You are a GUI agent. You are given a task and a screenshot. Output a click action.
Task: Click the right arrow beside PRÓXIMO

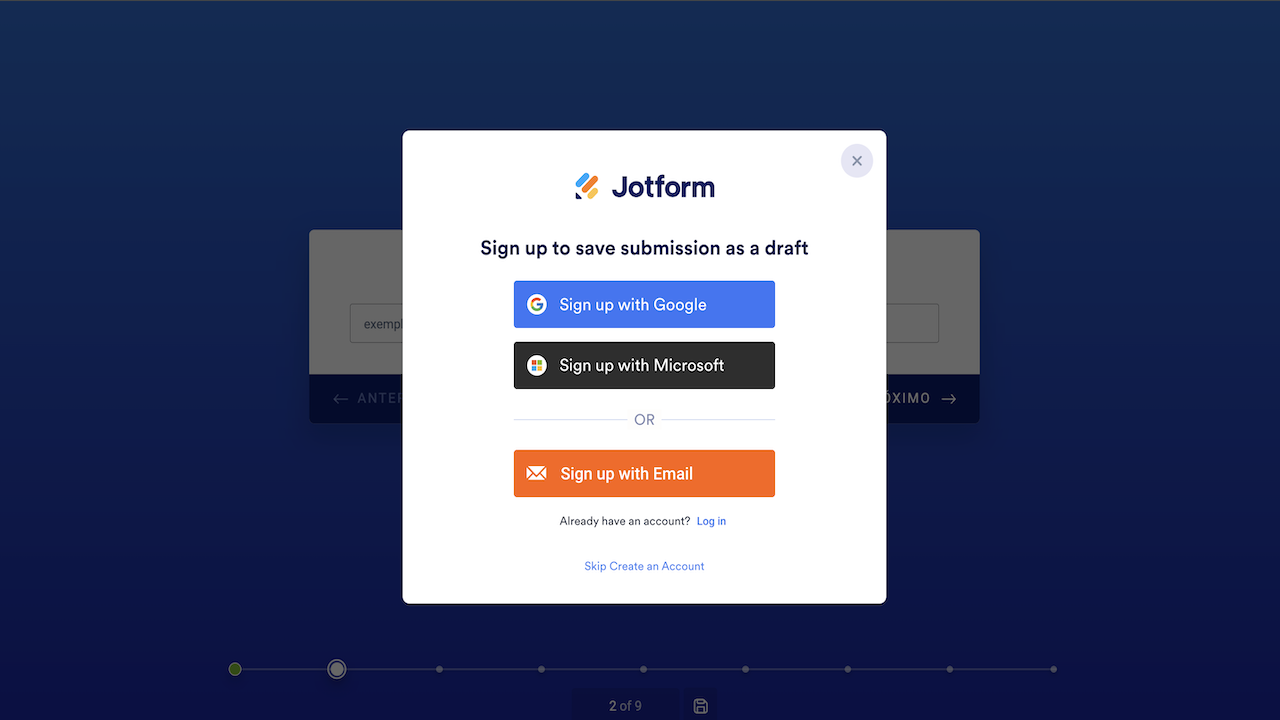pyautogui.click(x=949, y=398)
